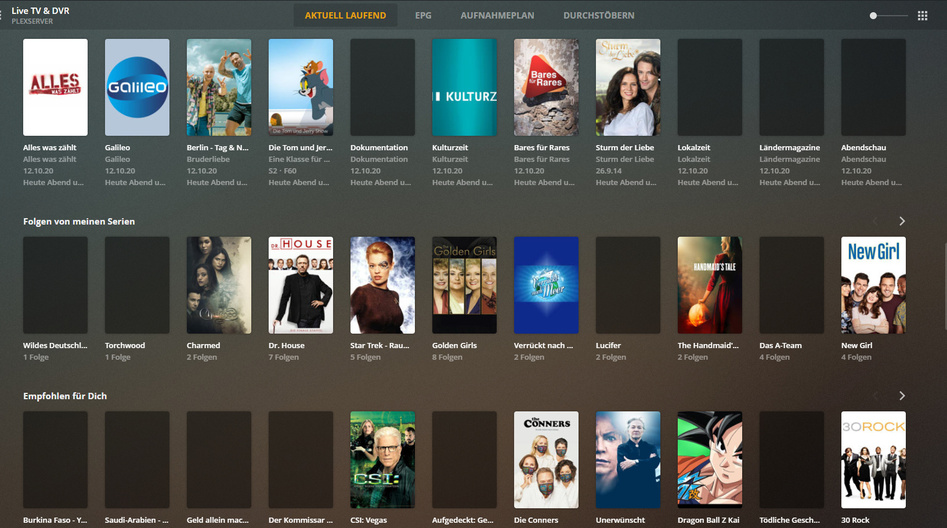Open the Verrückt nach Meer poster

(546, 285)
